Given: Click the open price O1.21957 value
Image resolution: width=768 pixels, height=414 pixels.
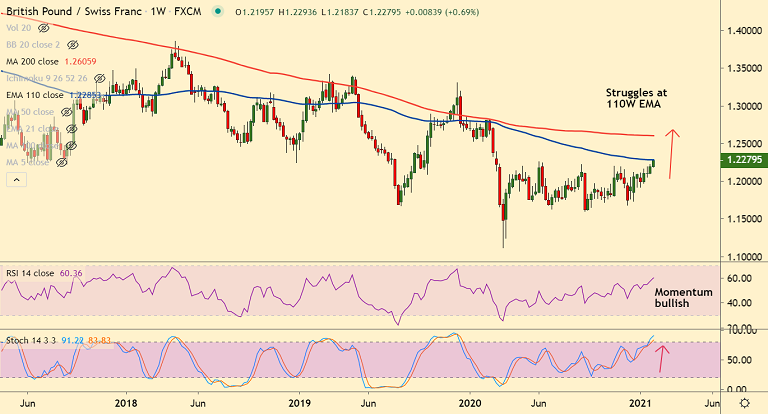Looking at the screenshot, I should 255,12.
